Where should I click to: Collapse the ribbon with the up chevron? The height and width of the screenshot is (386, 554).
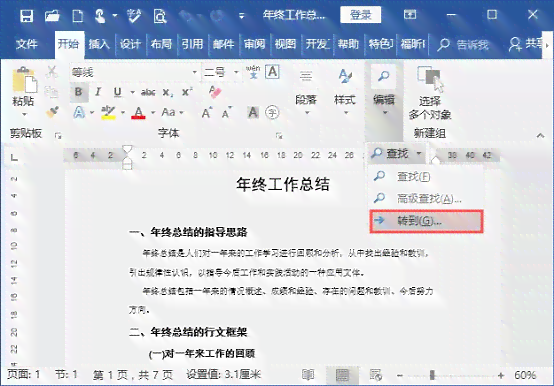pos(540,136)
